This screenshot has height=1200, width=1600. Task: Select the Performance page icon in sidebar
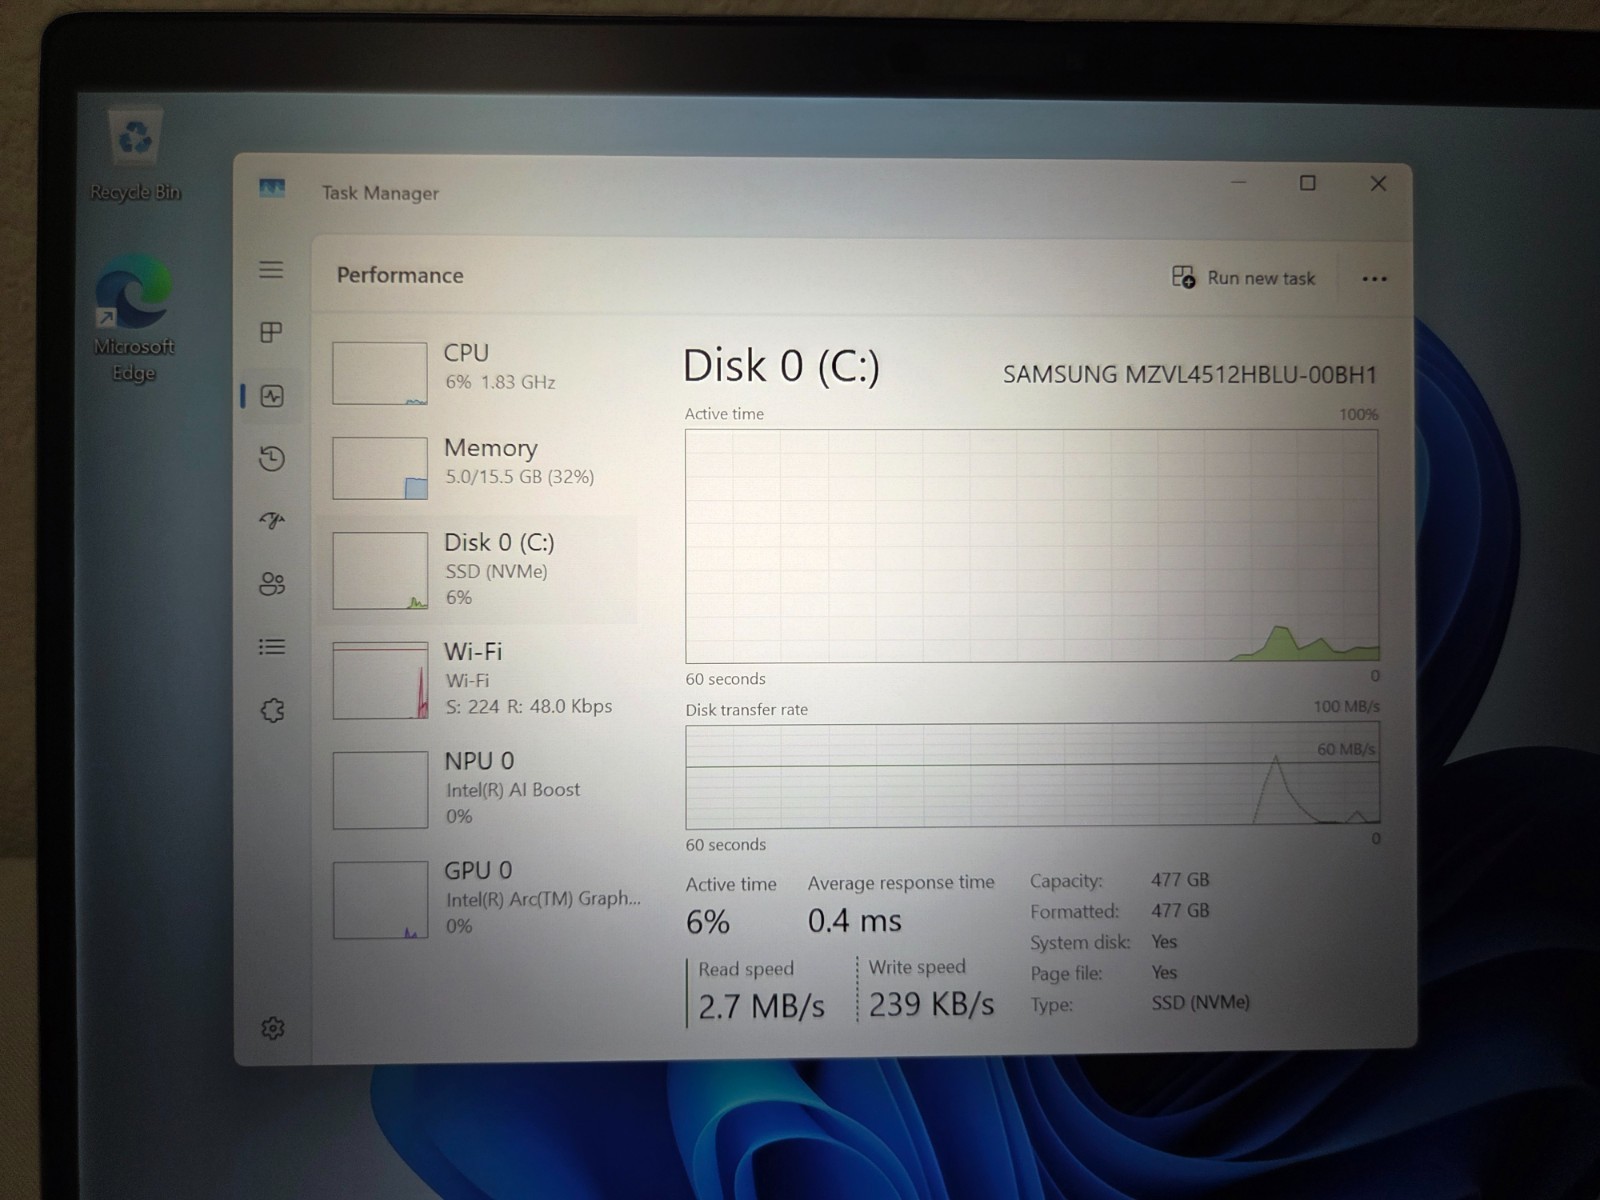(x=271, y=396)
